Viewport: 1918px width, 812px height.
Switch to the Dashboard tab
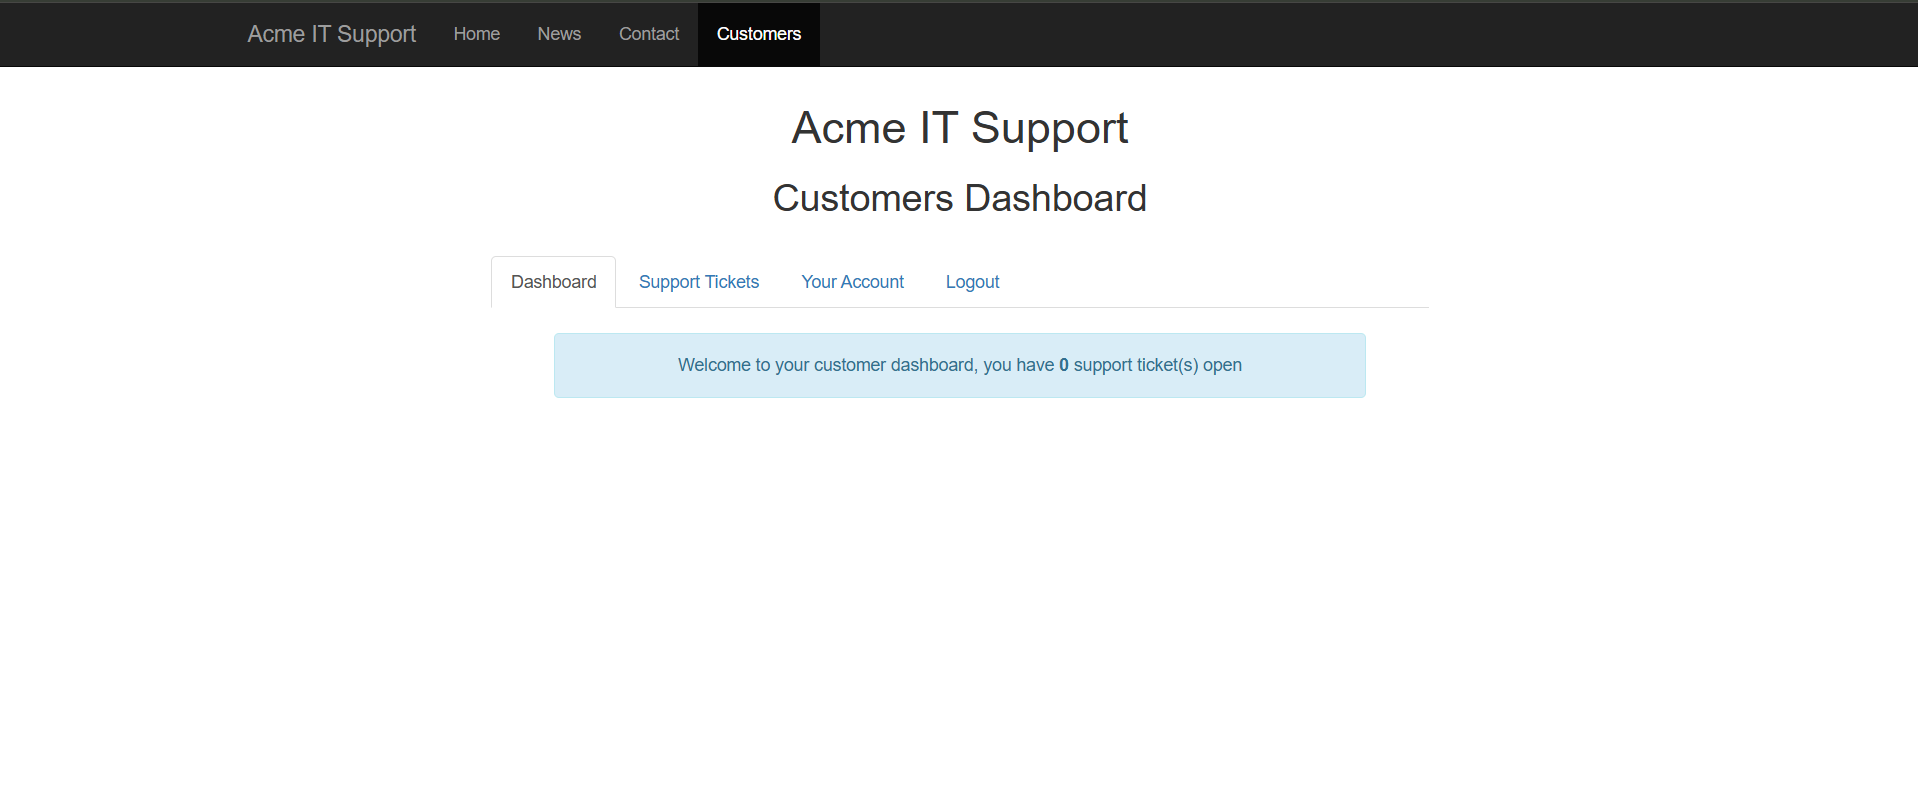[x=553, y=282]
